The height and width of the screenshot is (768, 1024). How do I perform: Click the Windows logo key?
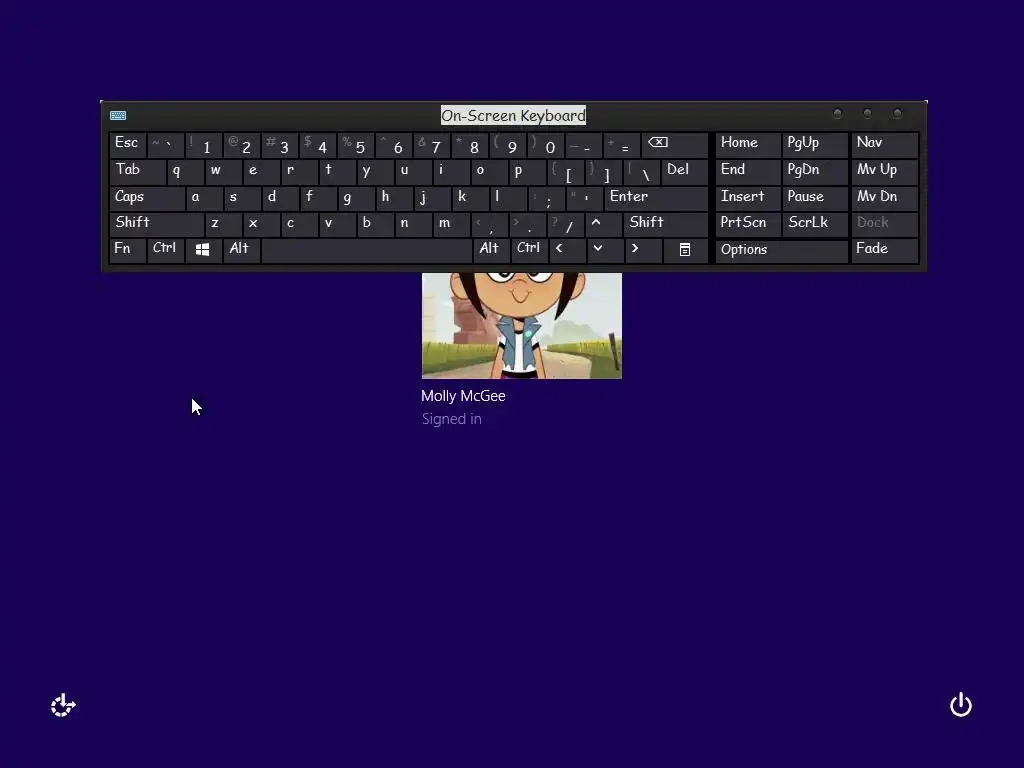point(203,249)
